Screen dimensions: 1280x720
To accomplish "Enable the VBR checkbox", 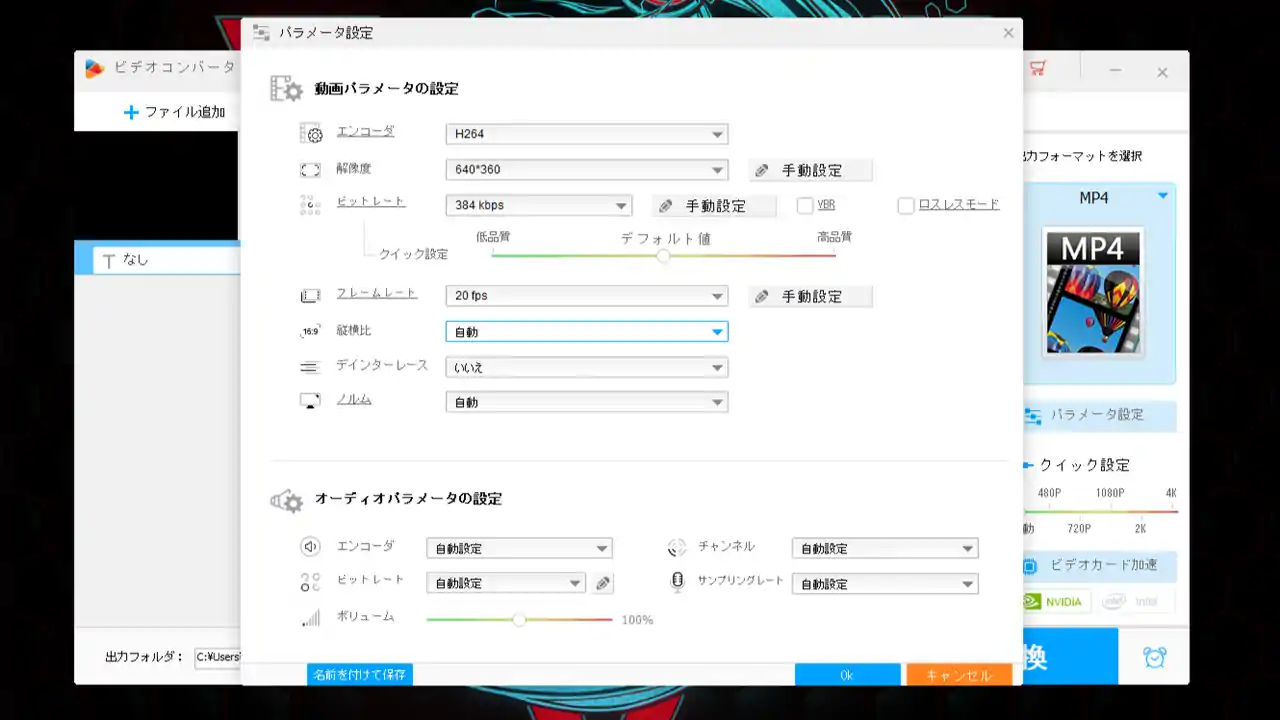I will (x=805, y=205).
